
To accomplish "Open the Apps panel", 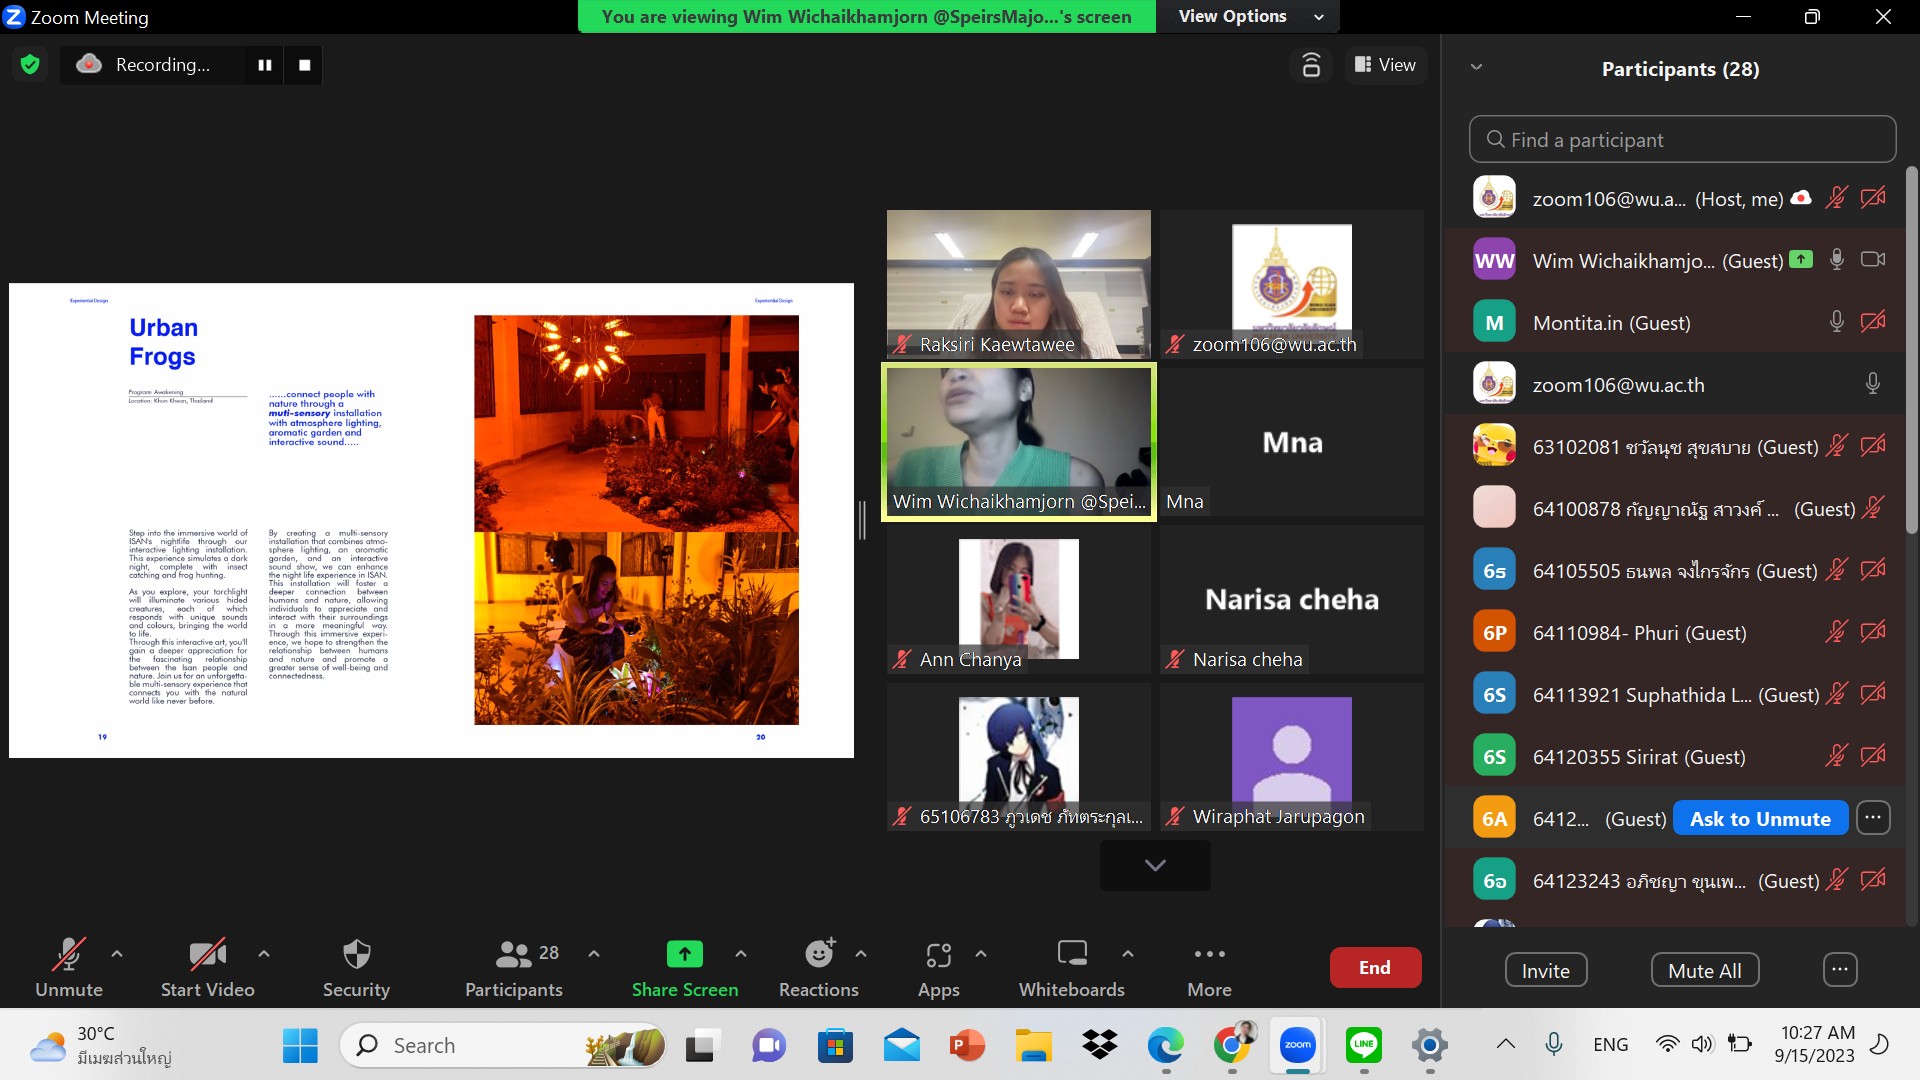I will 938,967.
